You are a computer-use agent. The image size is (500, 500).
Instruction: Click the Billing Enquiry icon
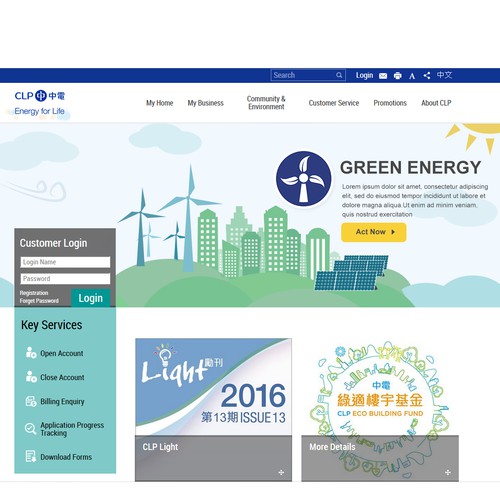tap(31, 401)
